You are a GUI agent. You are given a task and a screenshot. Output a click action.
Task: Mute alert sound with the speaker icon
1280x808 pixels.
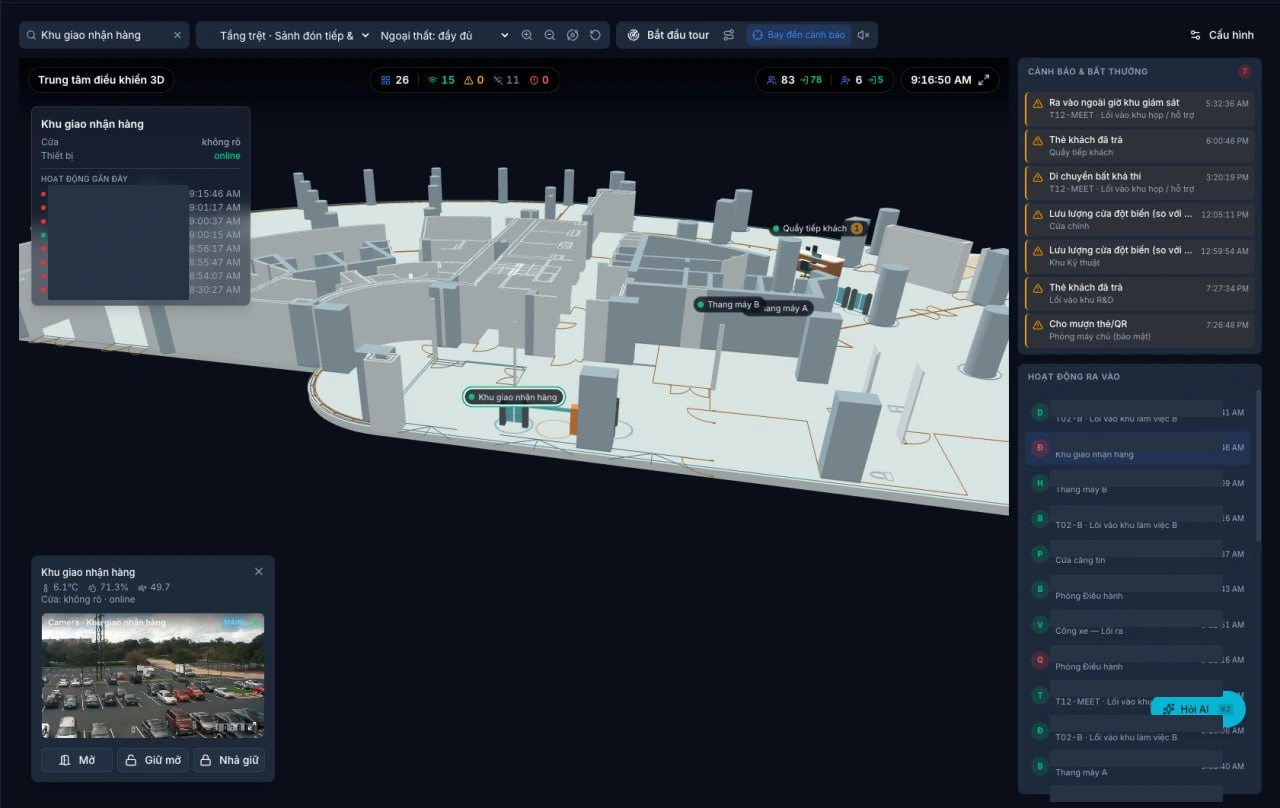[864, 35]
